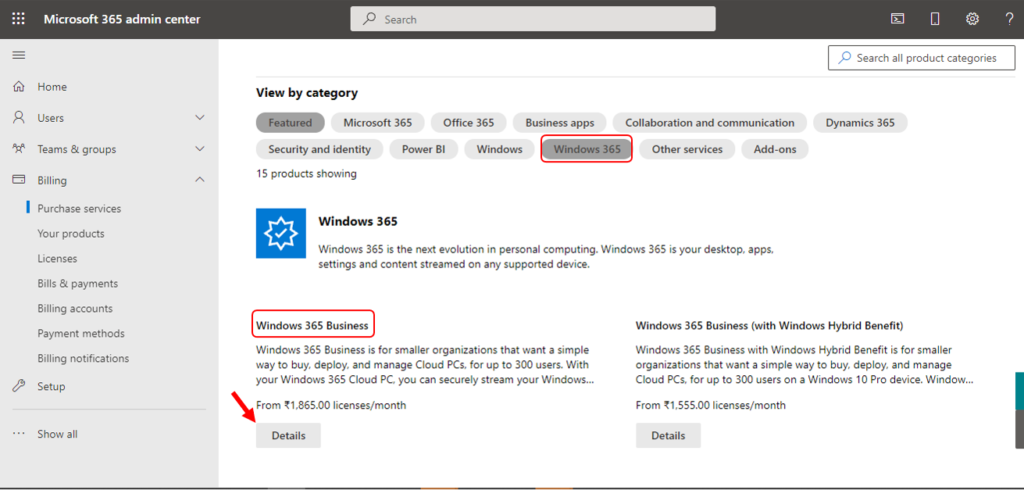This screenshot has width=1024, height=490.
Task: Select Security and identity category
Action: (x=319, y=149)
